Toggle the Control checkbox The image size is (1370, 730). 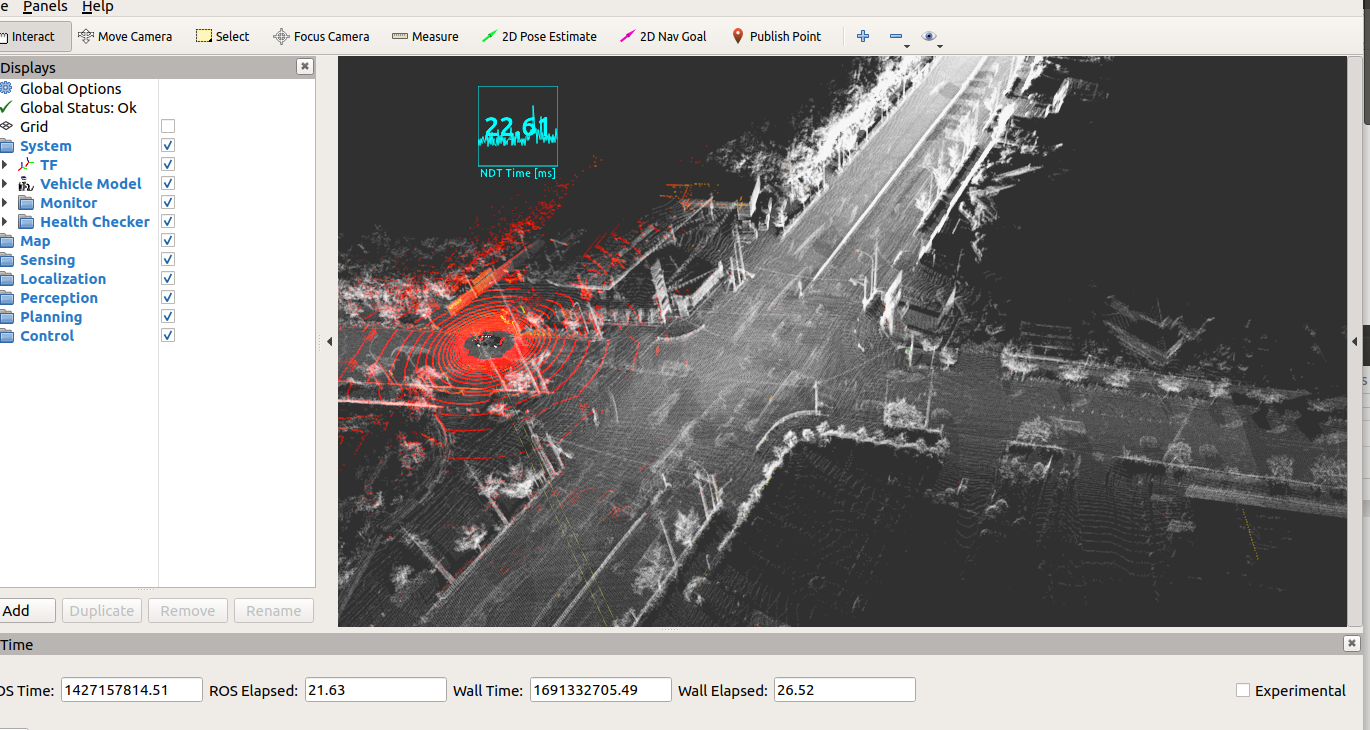click(168, 335)
